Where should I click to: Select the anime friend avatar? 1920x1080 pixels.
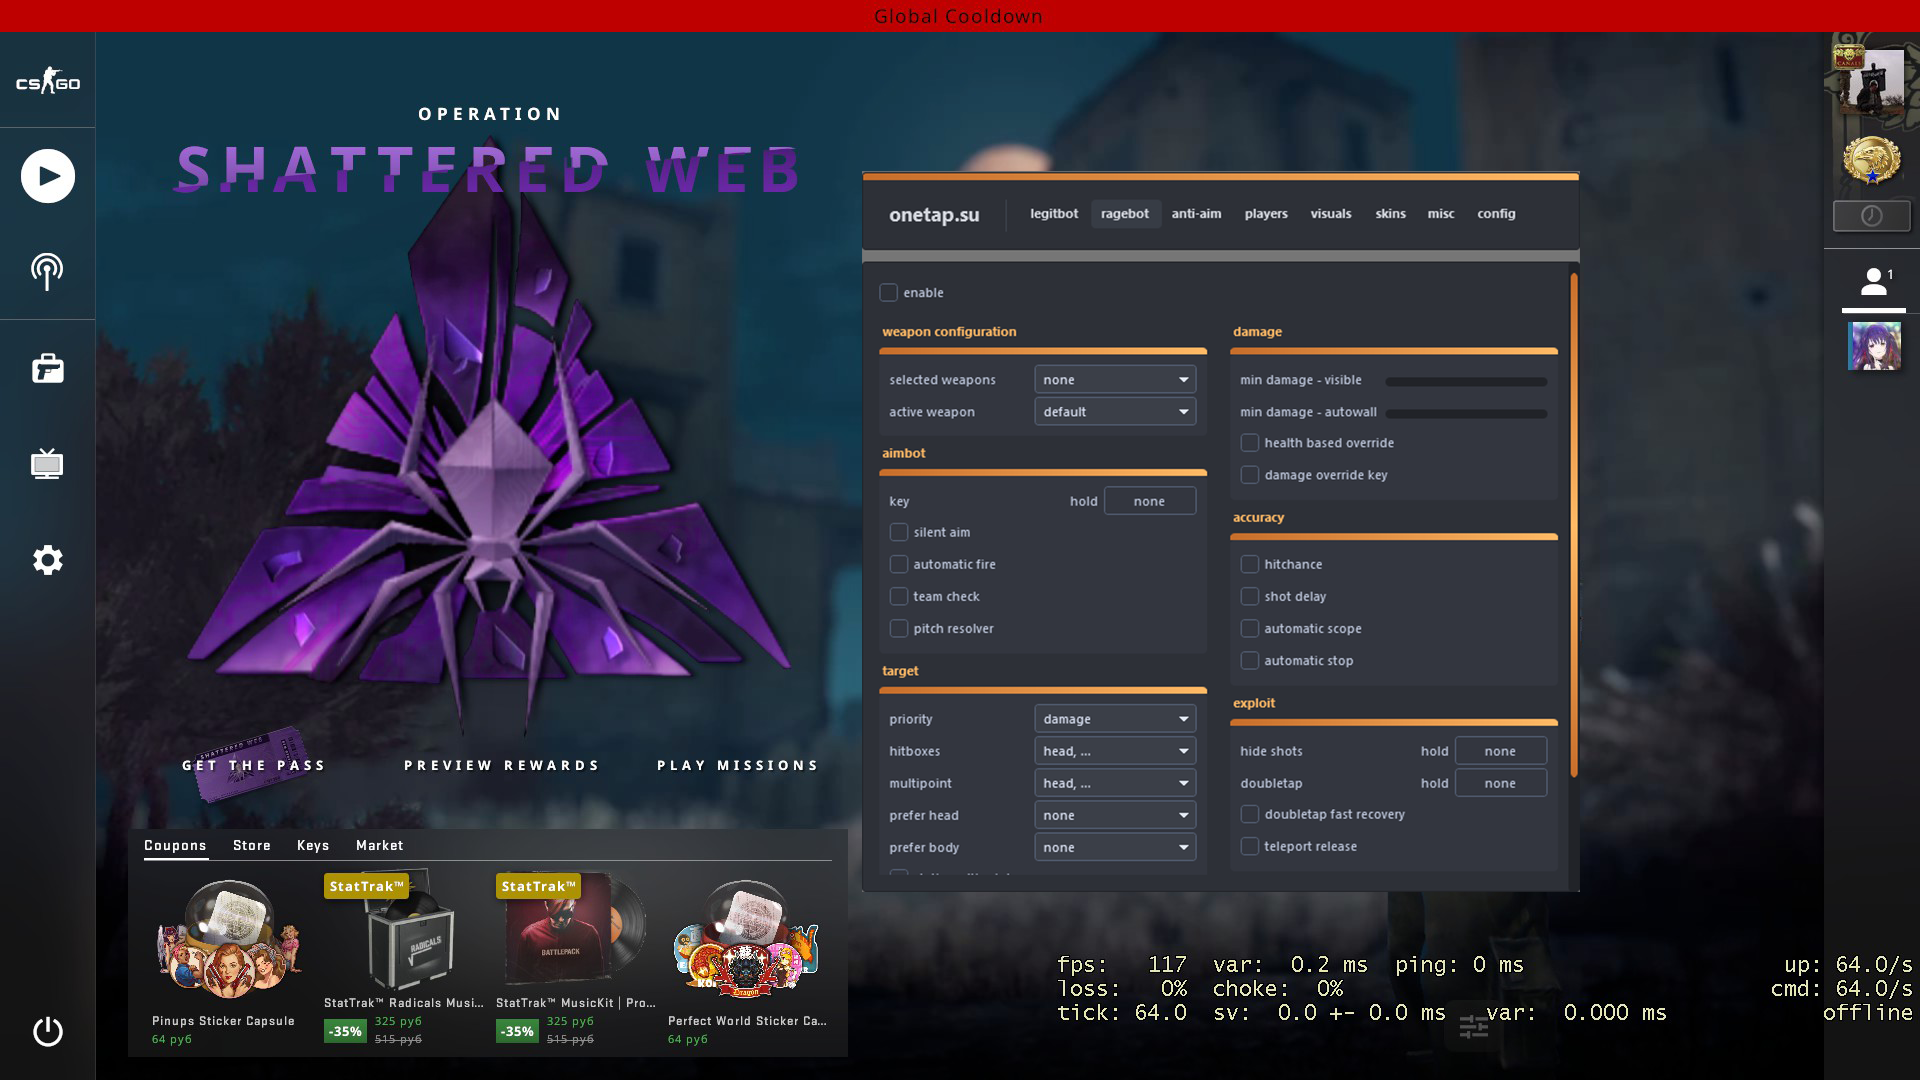pos(1874,346)
